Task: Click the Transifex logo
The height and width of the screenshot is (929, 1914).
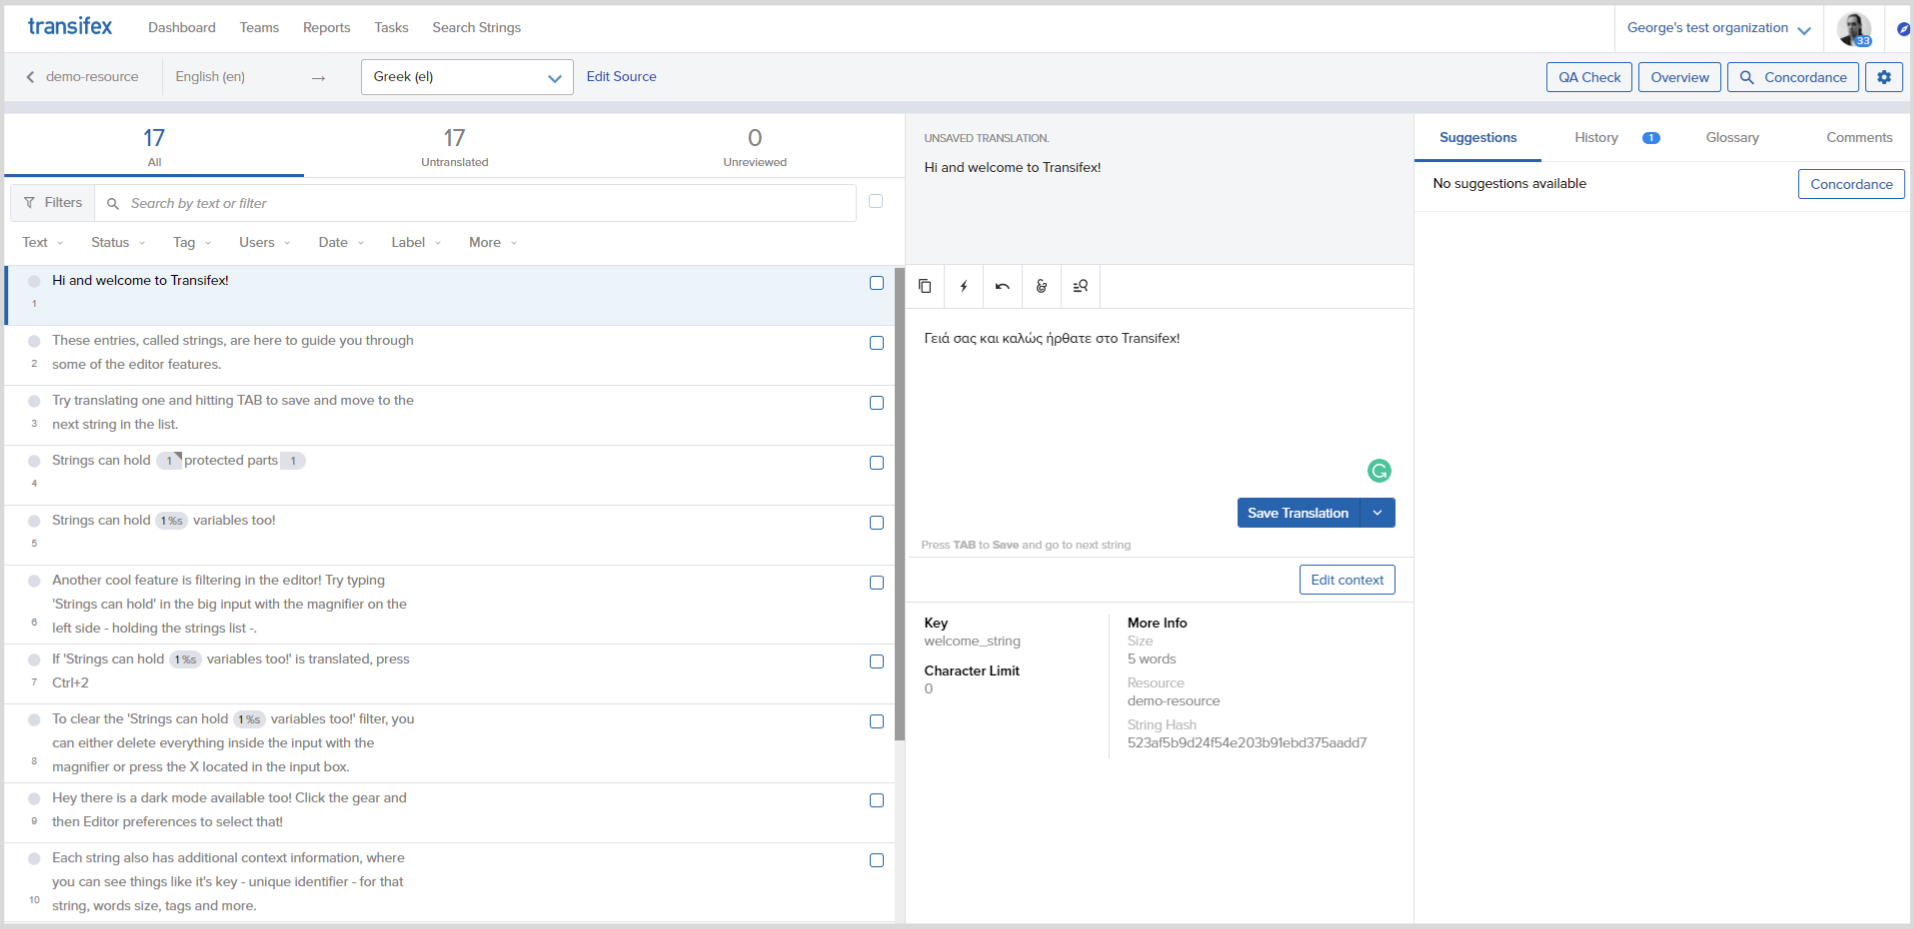Action: click(x=70, y=26)
